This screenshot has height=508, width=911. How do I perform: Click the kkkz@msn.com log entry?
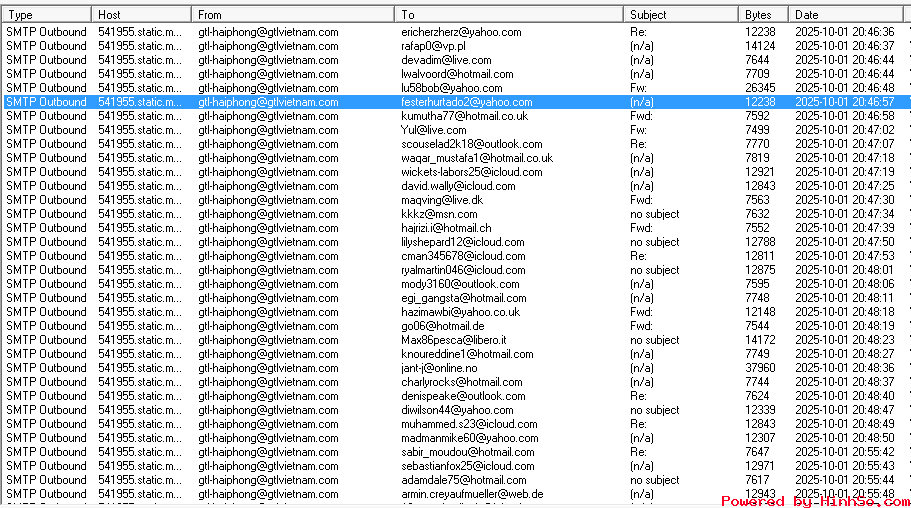pyautogui.click(x=439, y=214)
